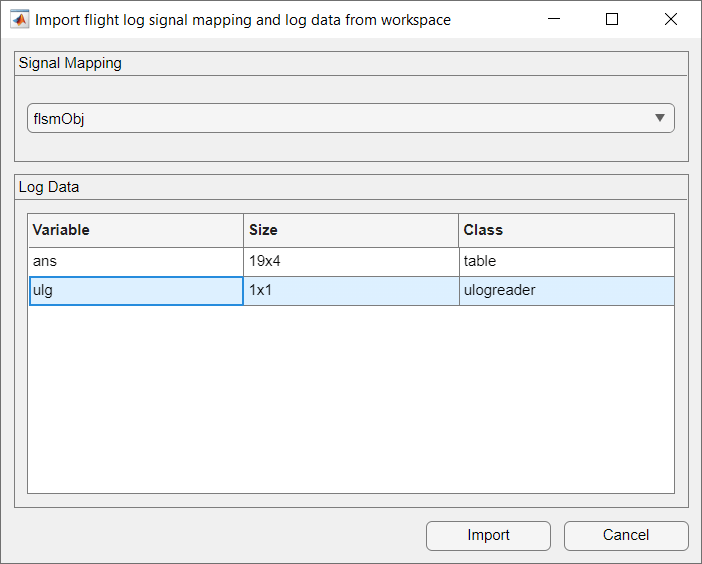This screenshot has width=702, height=564.
Task: Click the dropdown arrow in Signal Mapping
Action: 660,118
